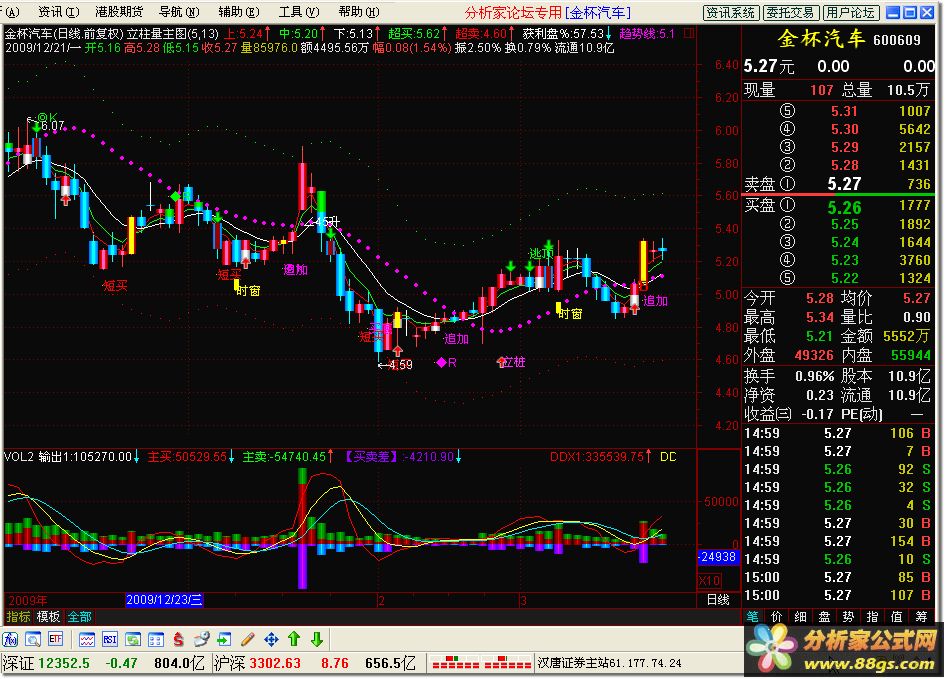Click the 逃顶 marker label

pos(541,253)
